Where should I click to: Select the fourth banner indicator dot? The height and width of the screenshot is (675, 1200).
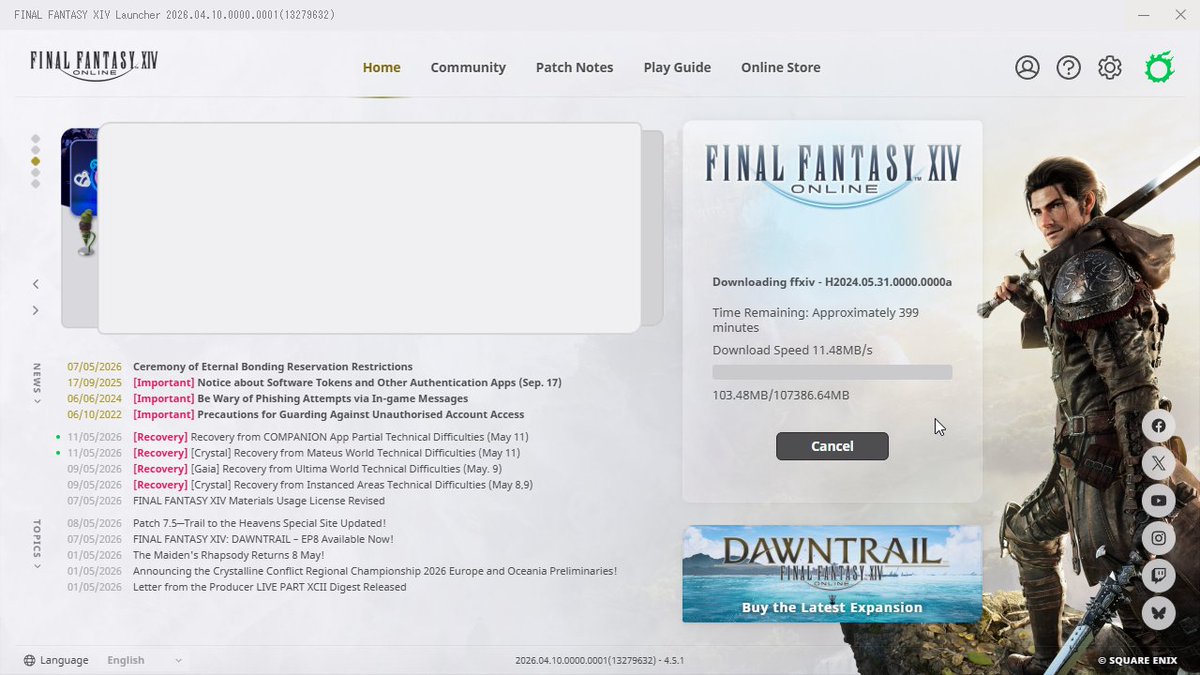pos(36,172)
